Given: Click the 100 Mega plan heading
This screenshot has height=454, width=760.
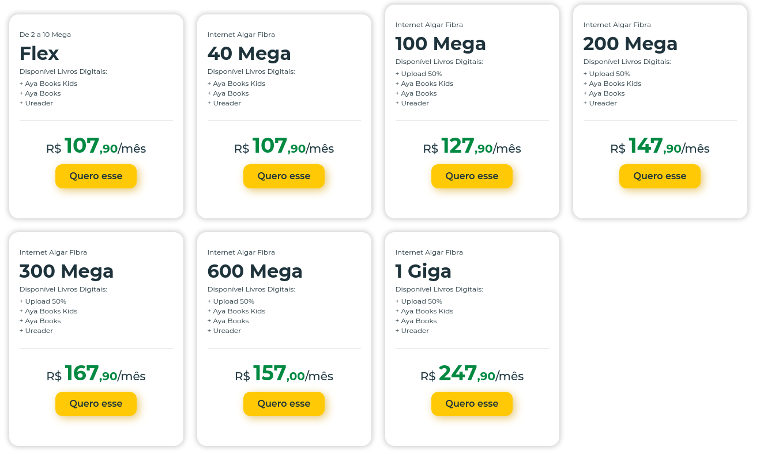Looking at the screenshot, I should click(440, 44).
